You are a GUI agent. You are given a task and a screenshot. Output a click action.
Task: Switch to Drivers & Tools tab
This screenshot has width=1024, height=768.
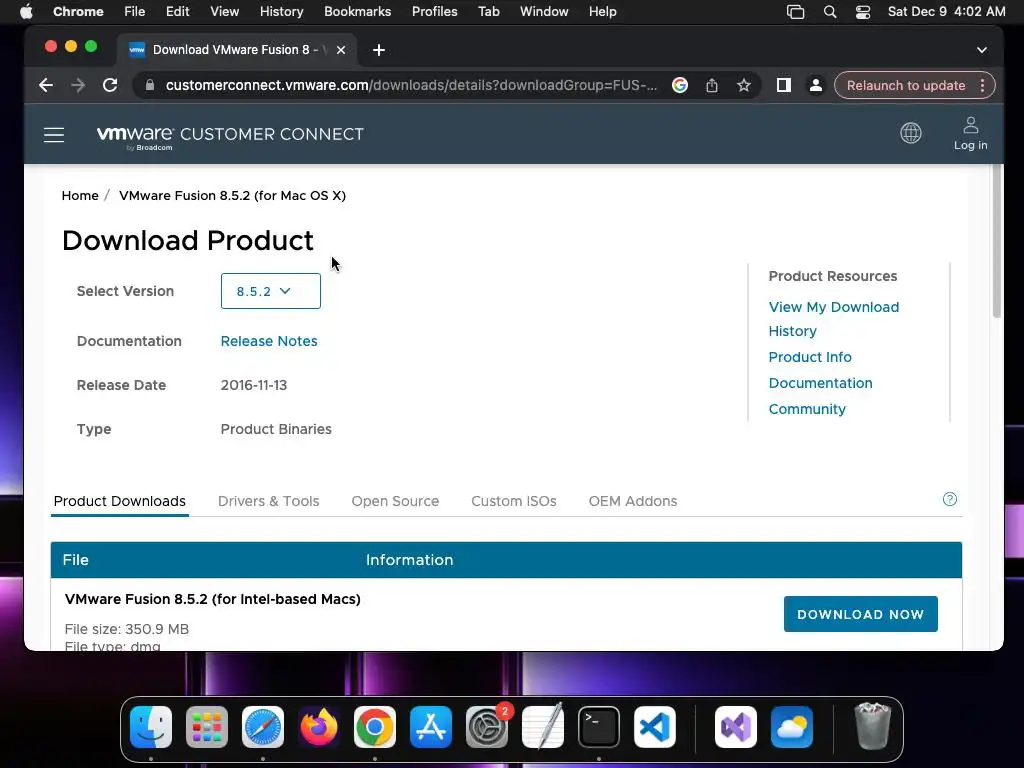(x=268, y=502)
